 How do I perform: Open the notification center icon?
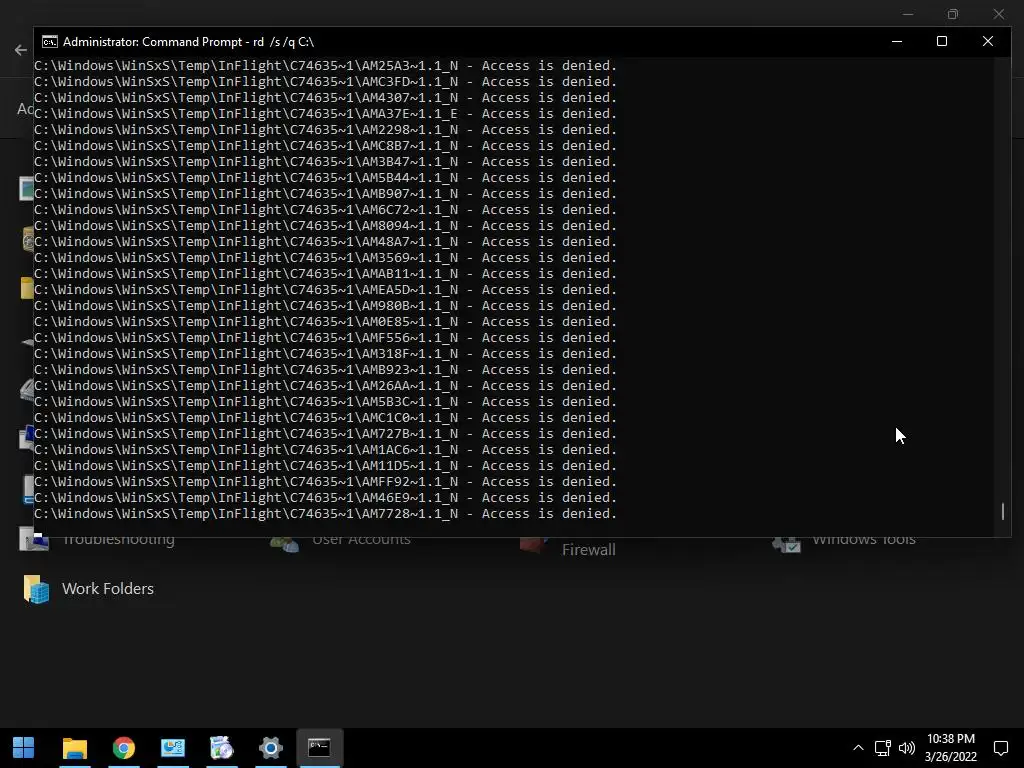point(1000,748)
